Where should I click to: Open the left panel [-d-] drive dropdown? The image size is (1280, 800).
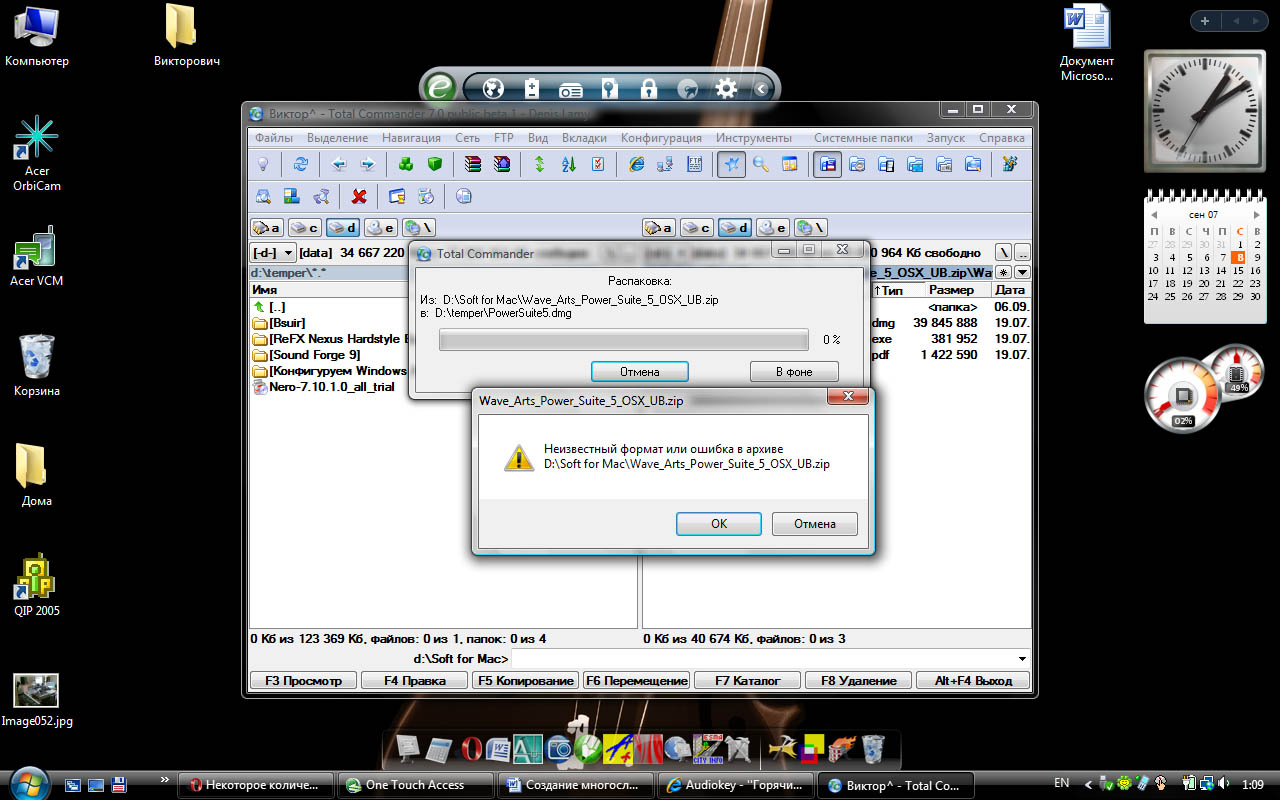click(x=273, y=253)
